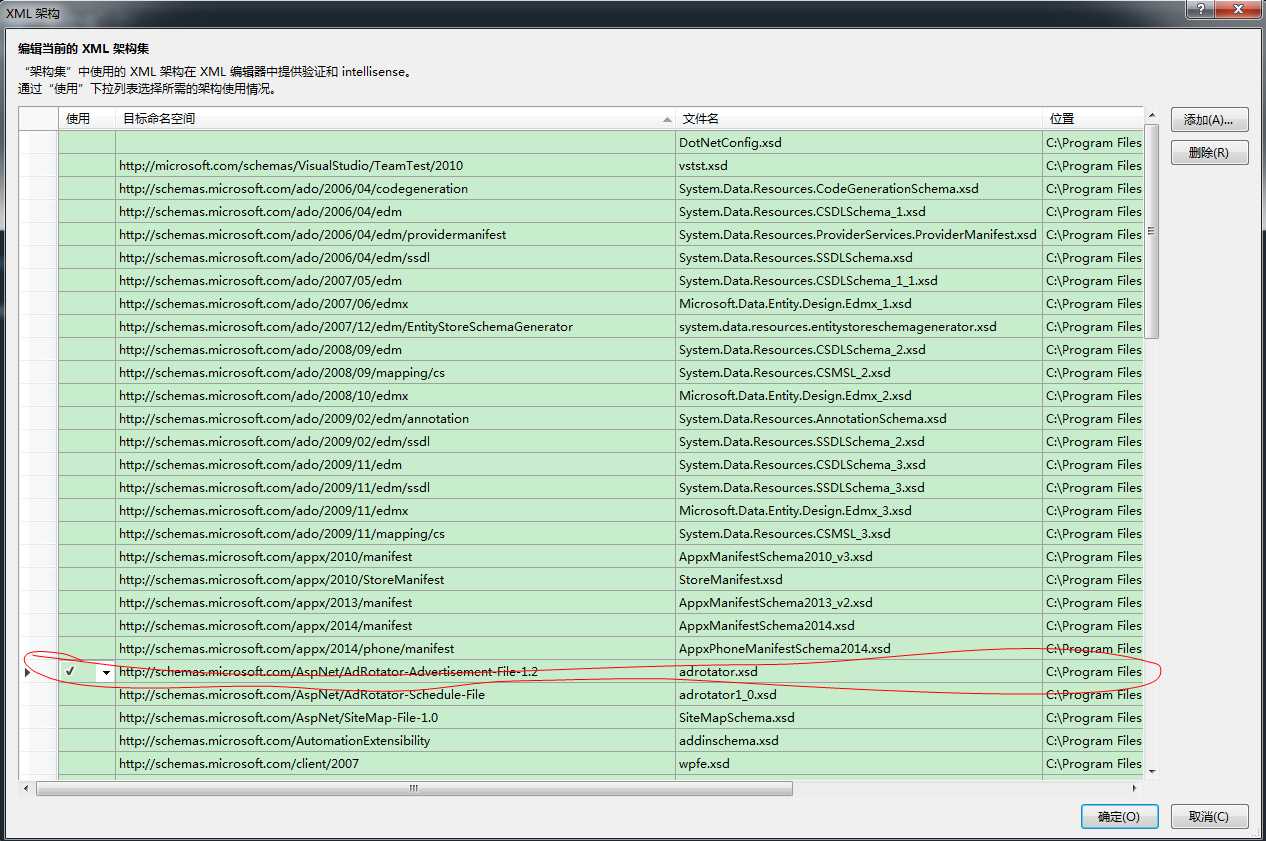Click the vertical scrollbar down arrow

click(x=1152, y=771)
